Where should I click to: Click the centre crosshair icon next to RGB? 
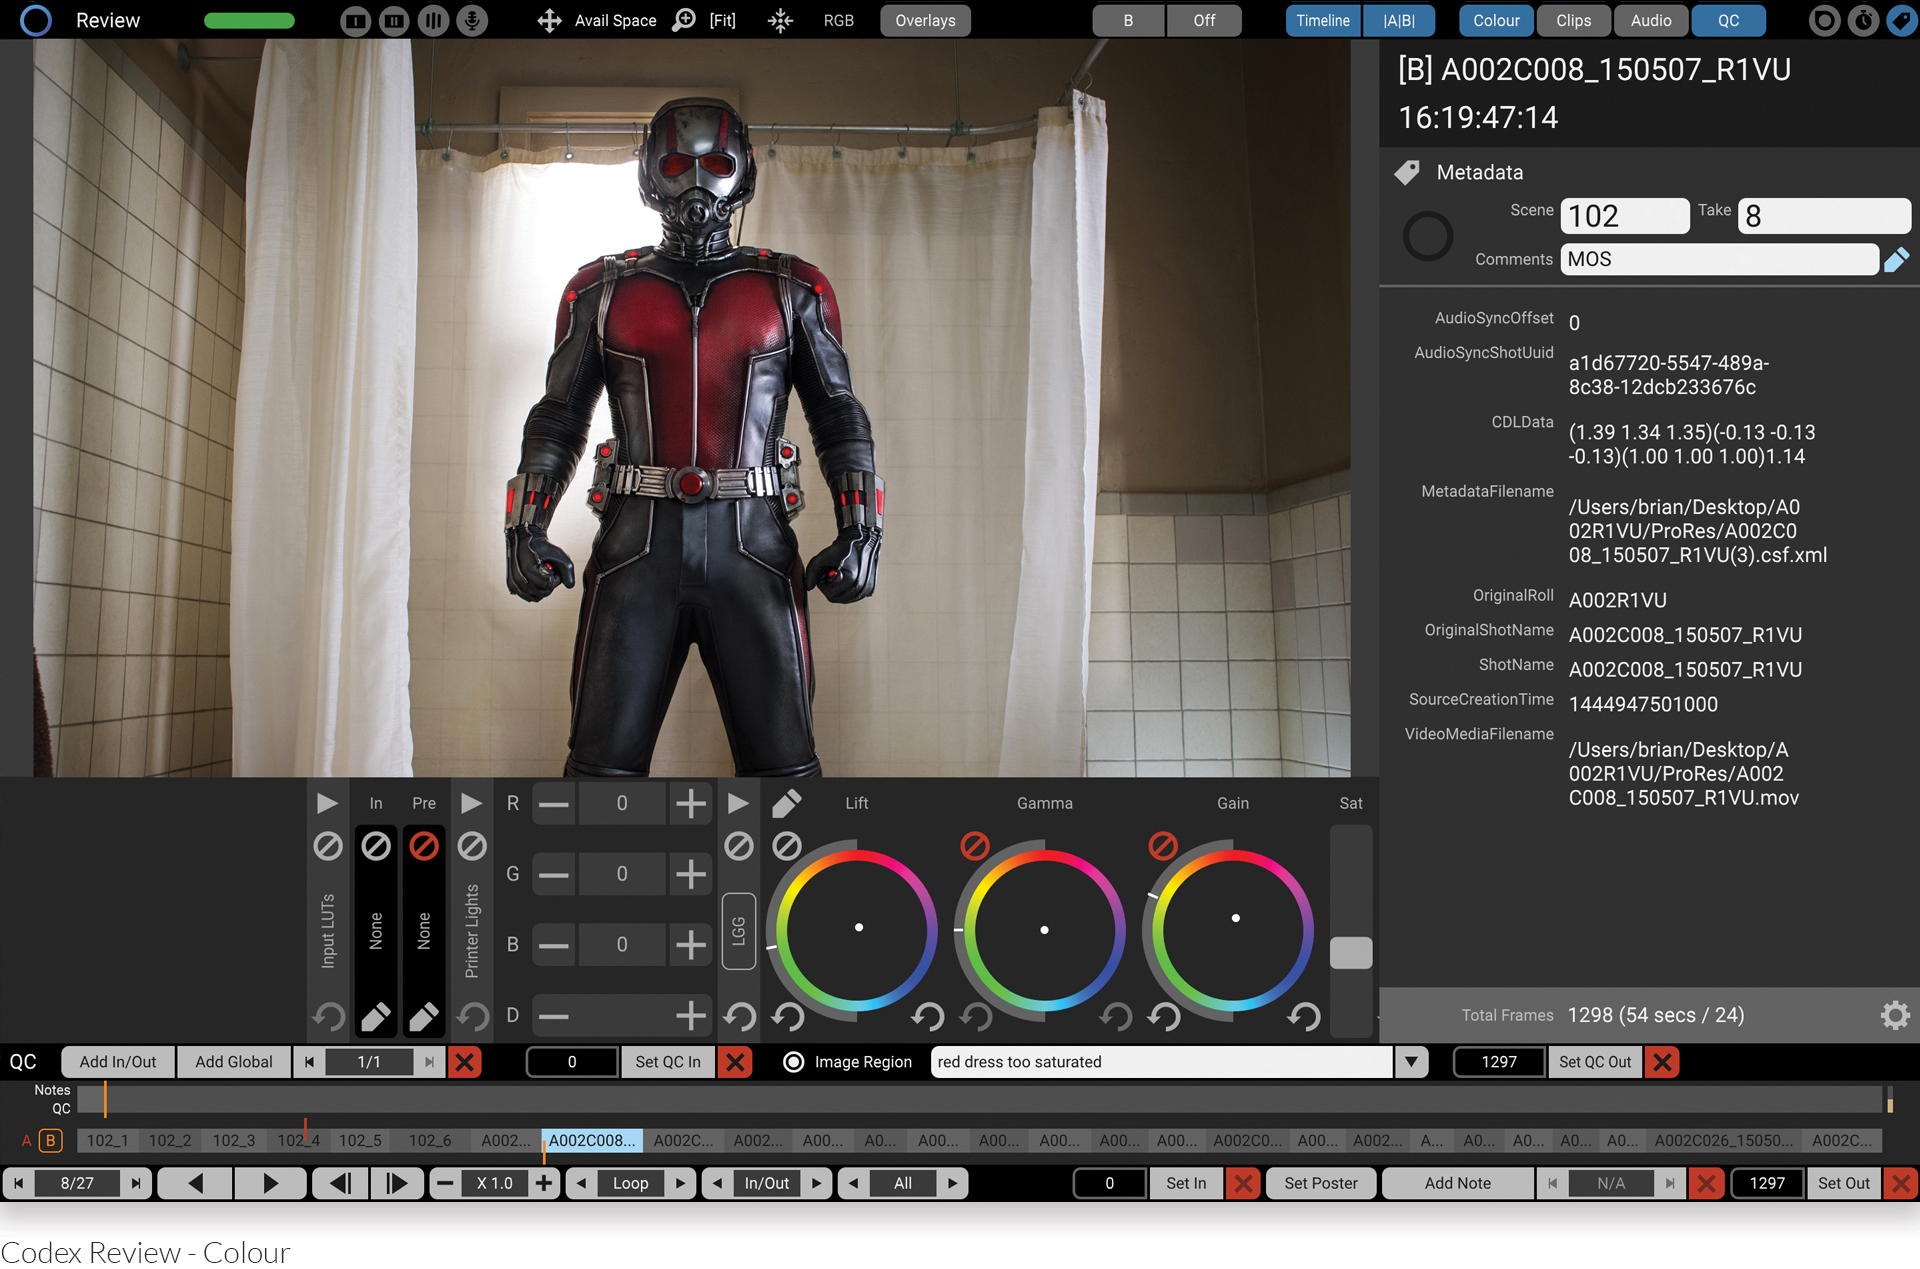(780, 20)
